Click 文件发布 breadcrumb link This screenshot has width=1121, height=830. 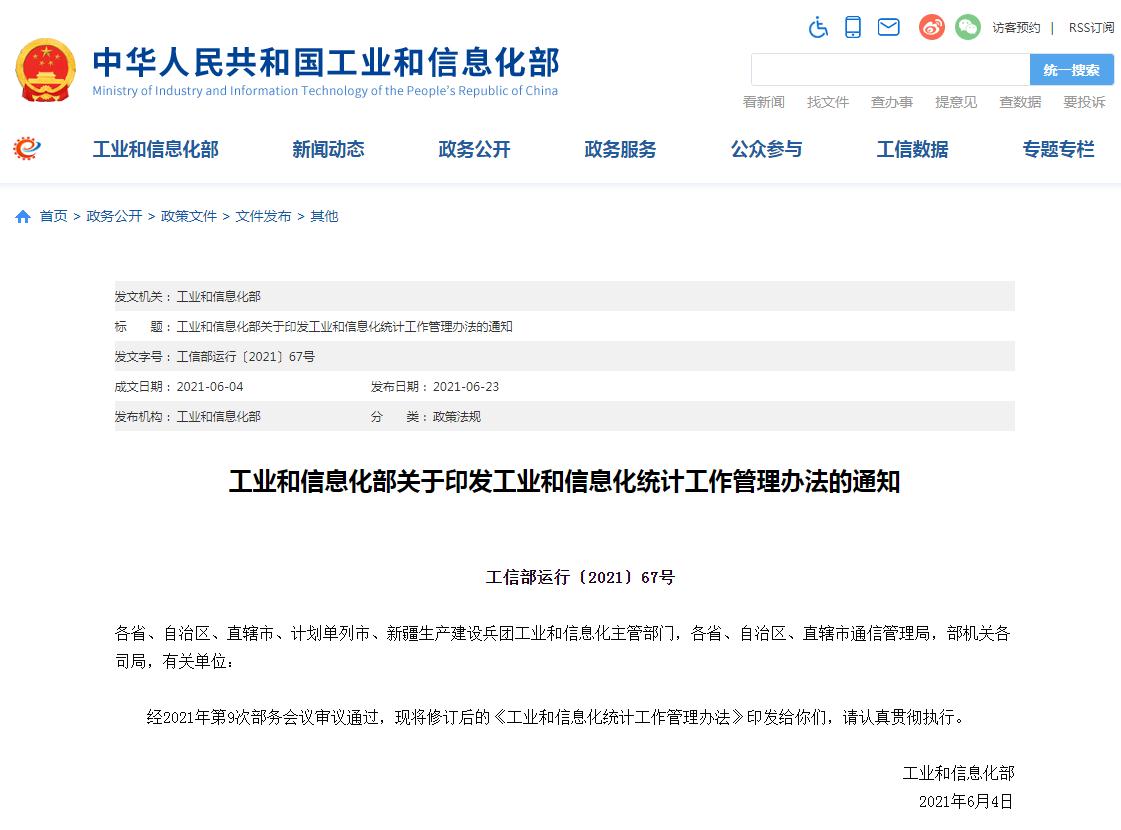coord(263,216)
